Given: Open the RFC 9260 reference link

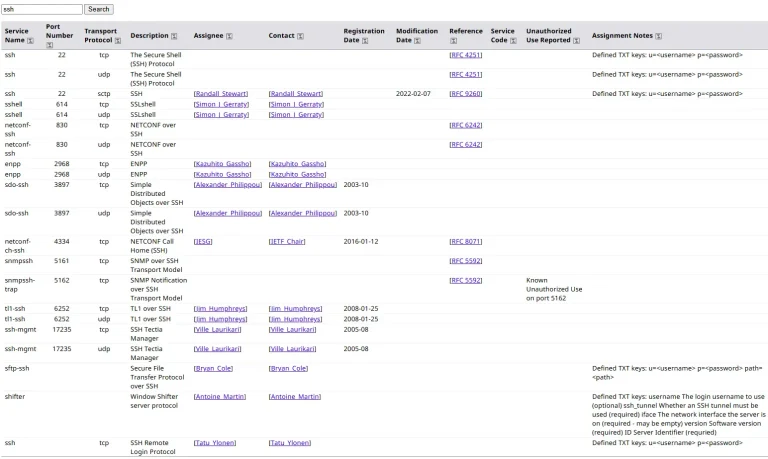Looking at the screenshot, I should (466, 94).
